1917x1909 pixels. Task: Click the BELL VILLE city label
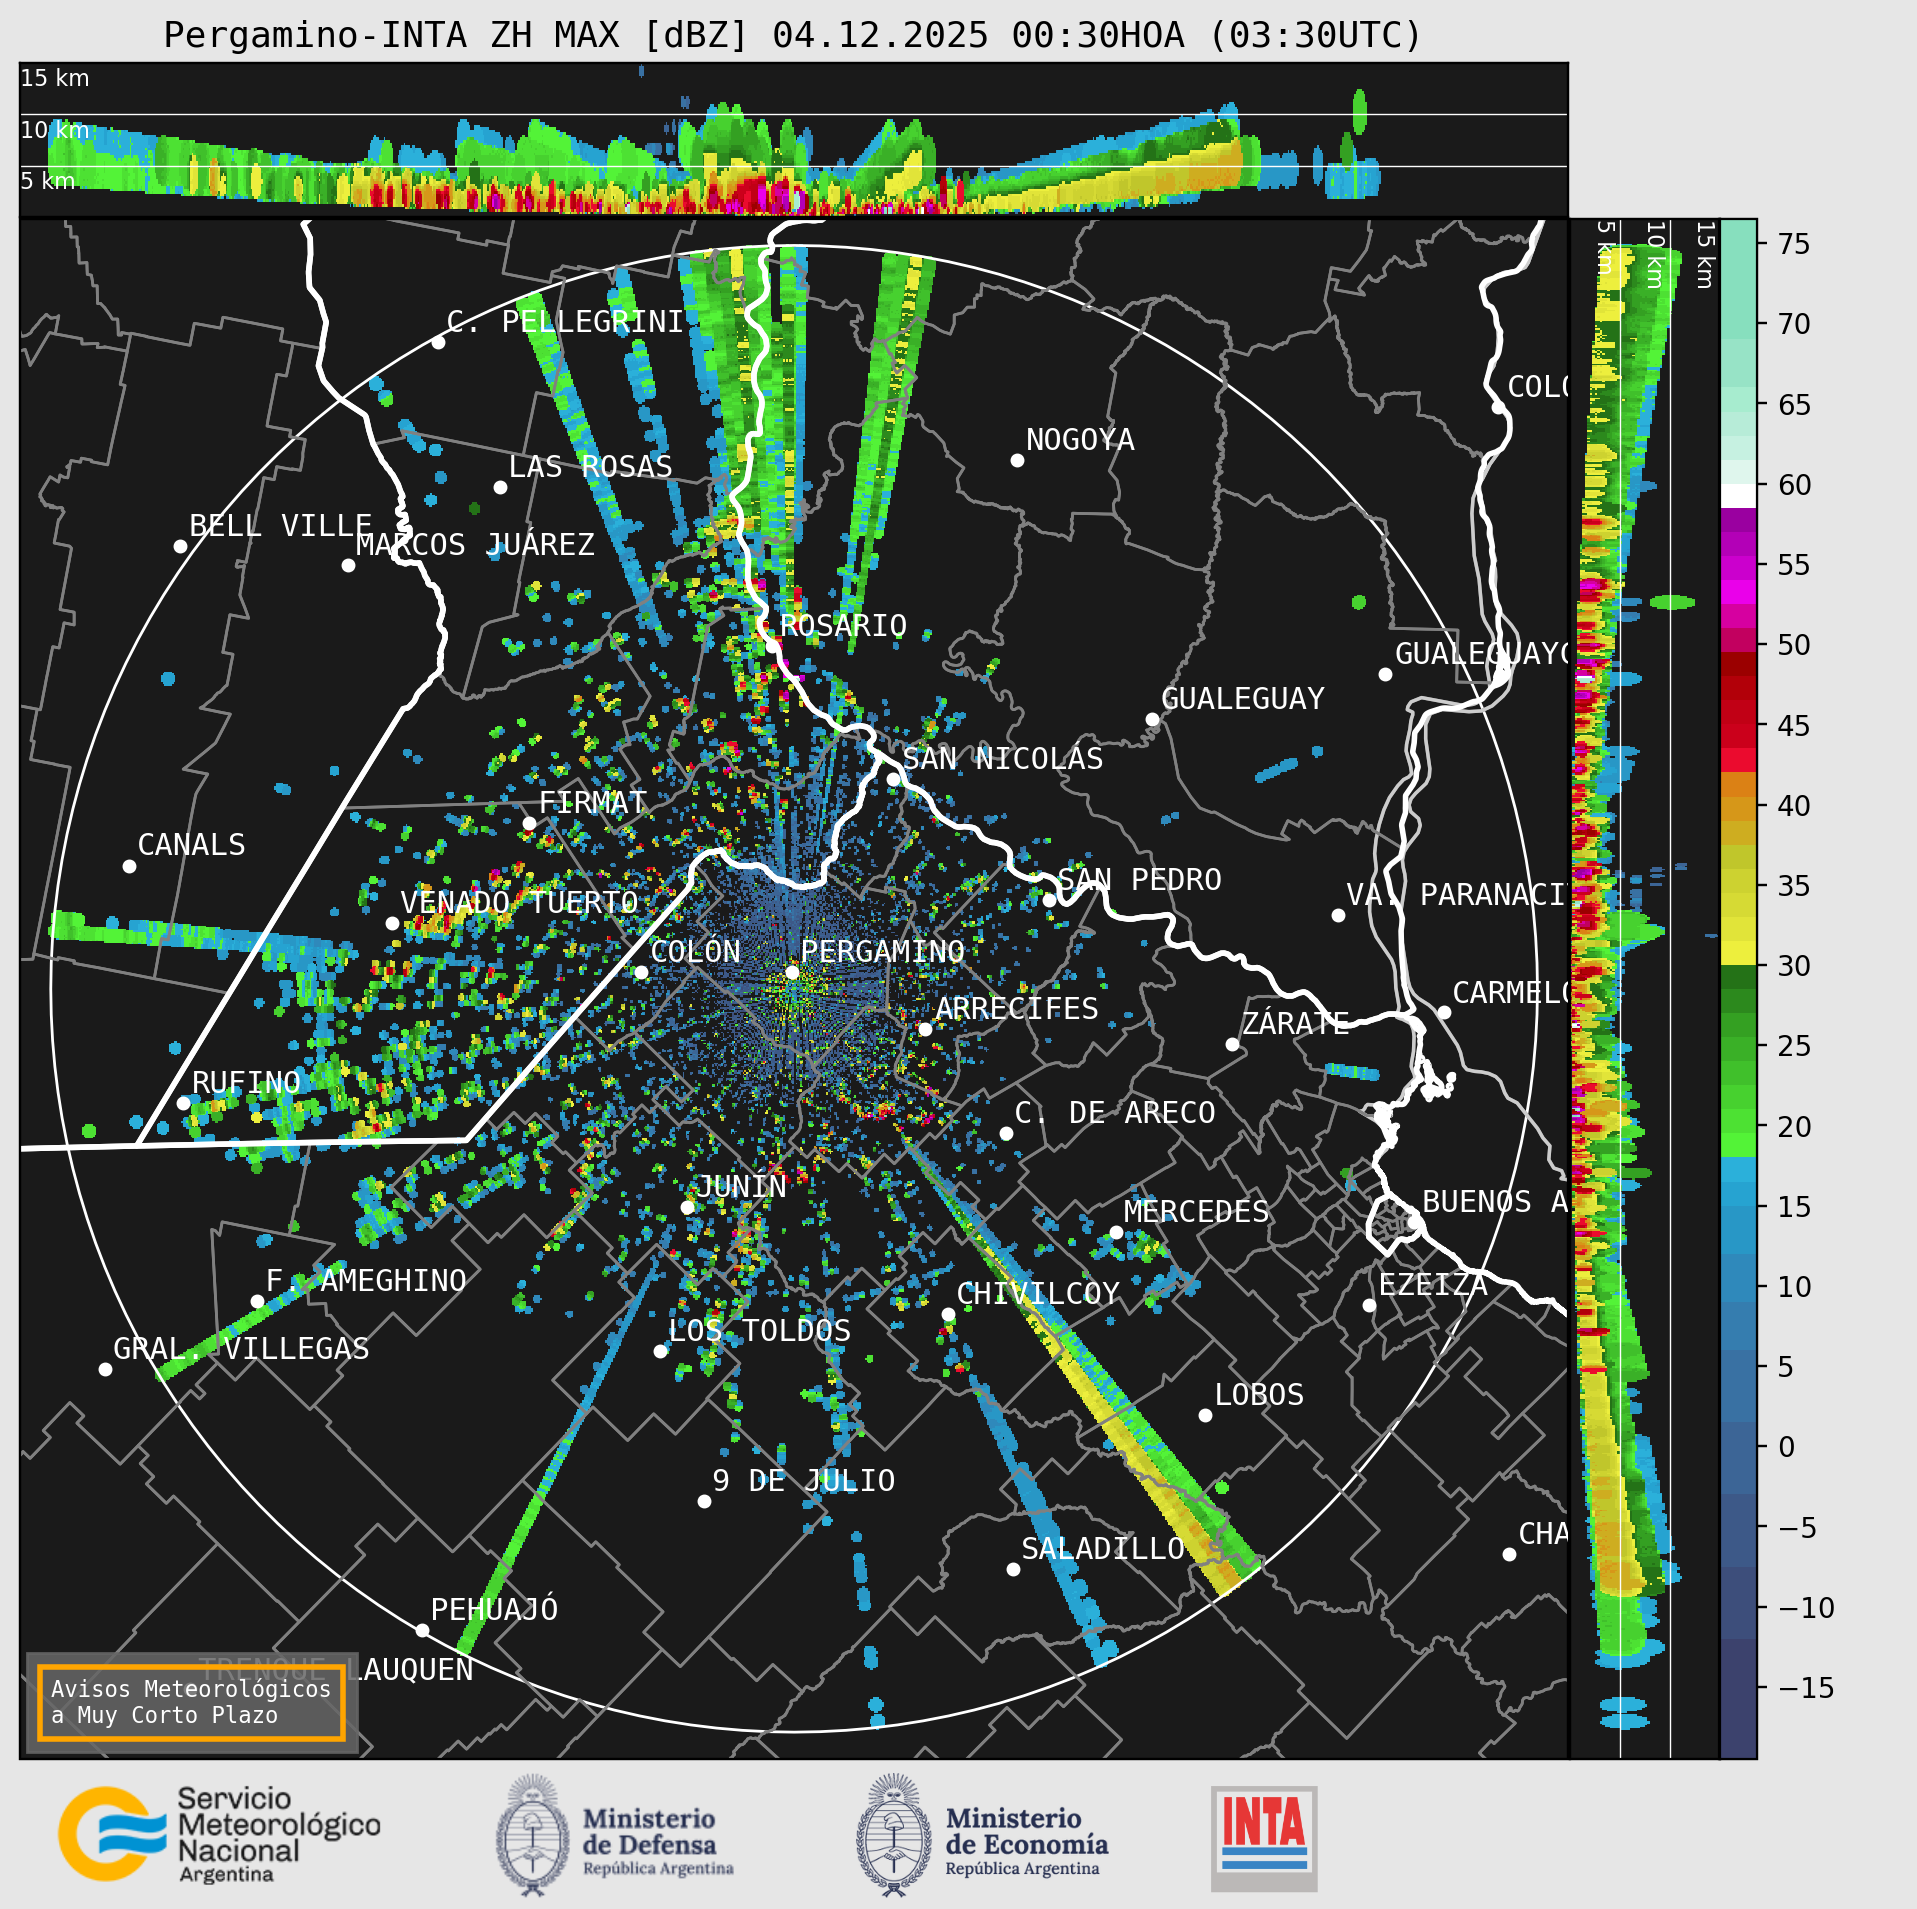point(280,526)
